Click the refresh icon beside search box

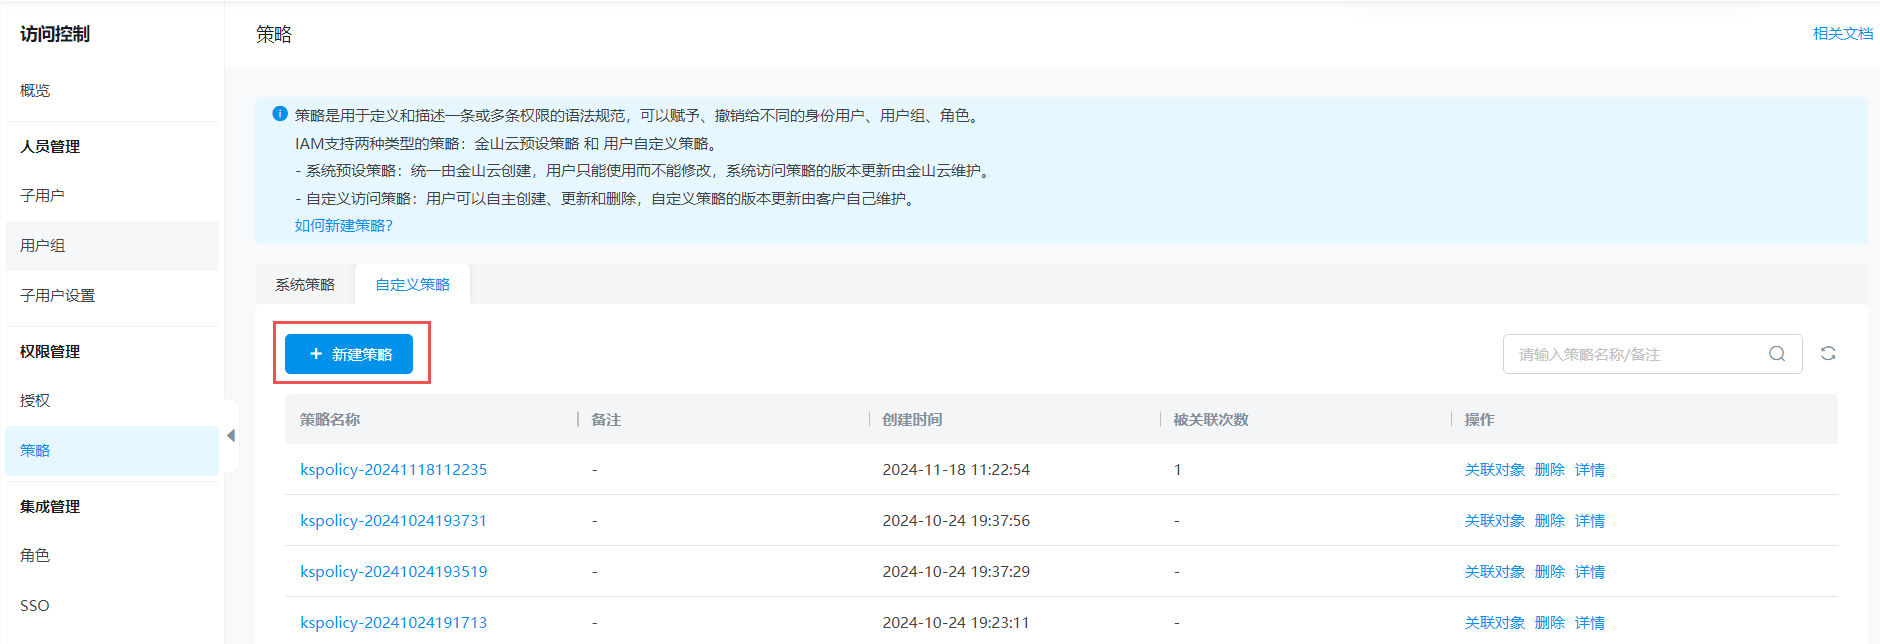point(1828,354)
